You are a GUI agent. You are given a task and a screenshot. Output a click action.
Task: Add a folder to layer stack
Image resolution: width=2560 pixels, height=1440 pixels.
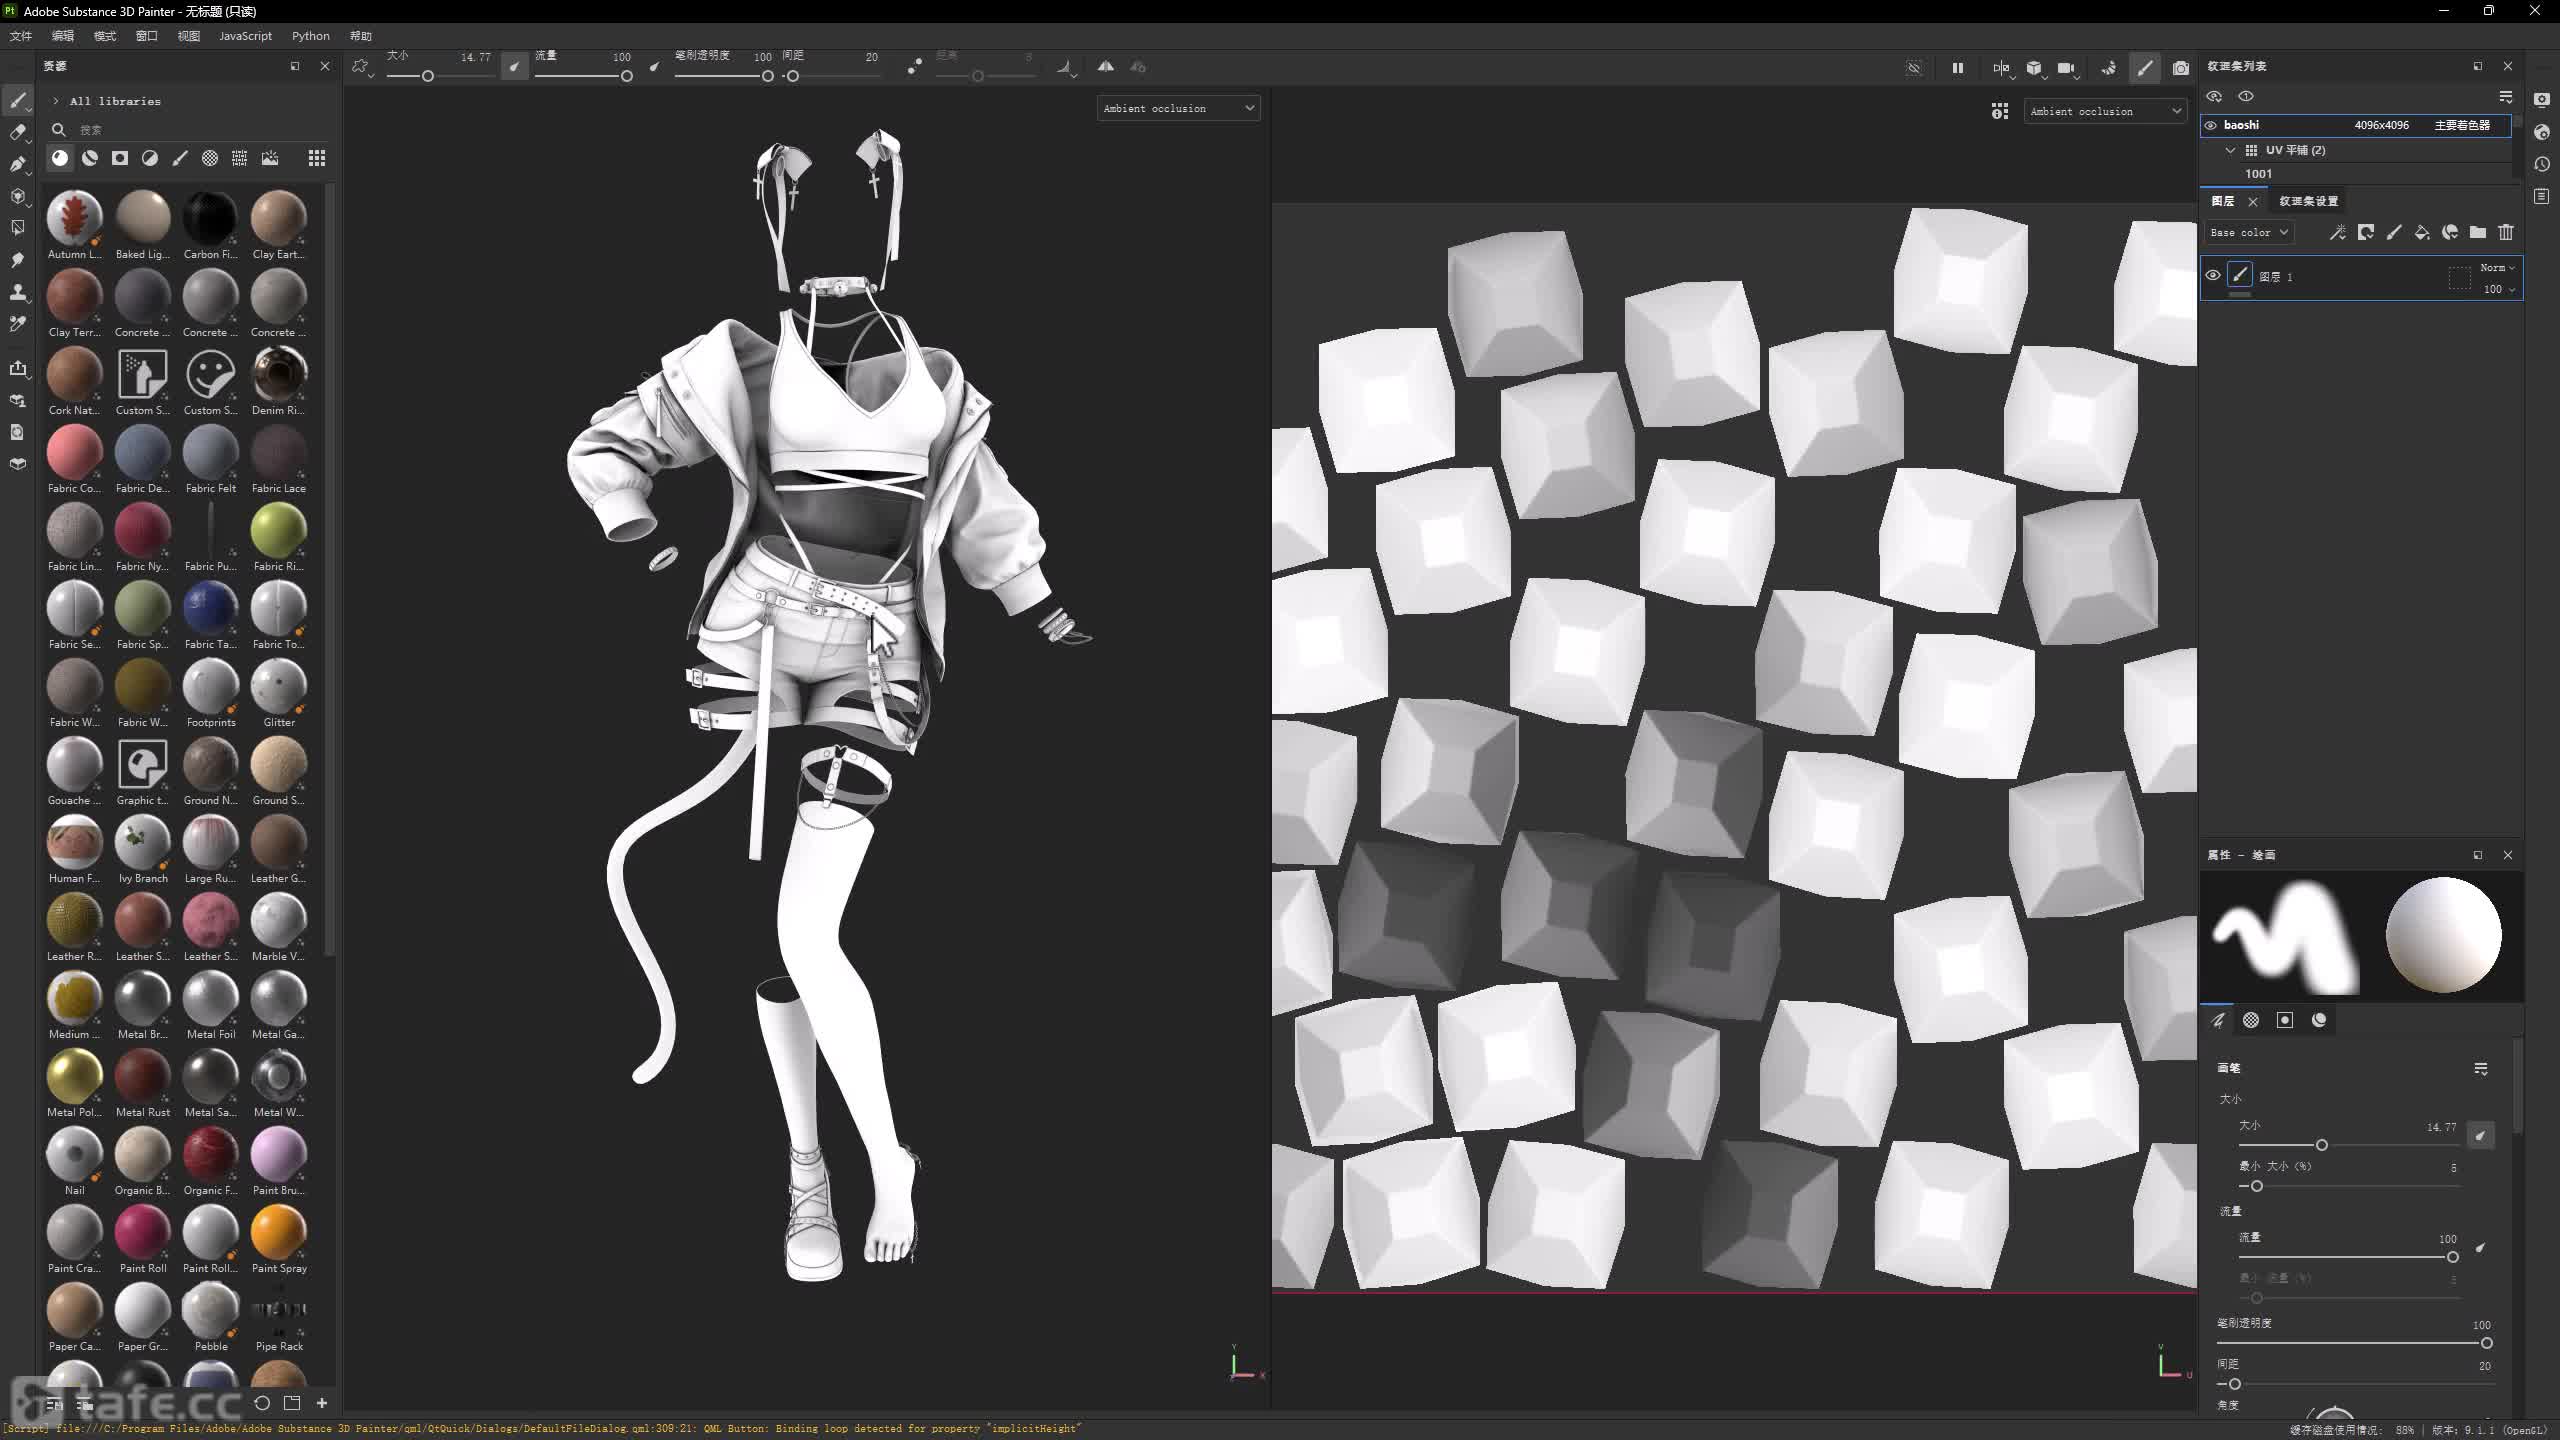point(2478,232)
